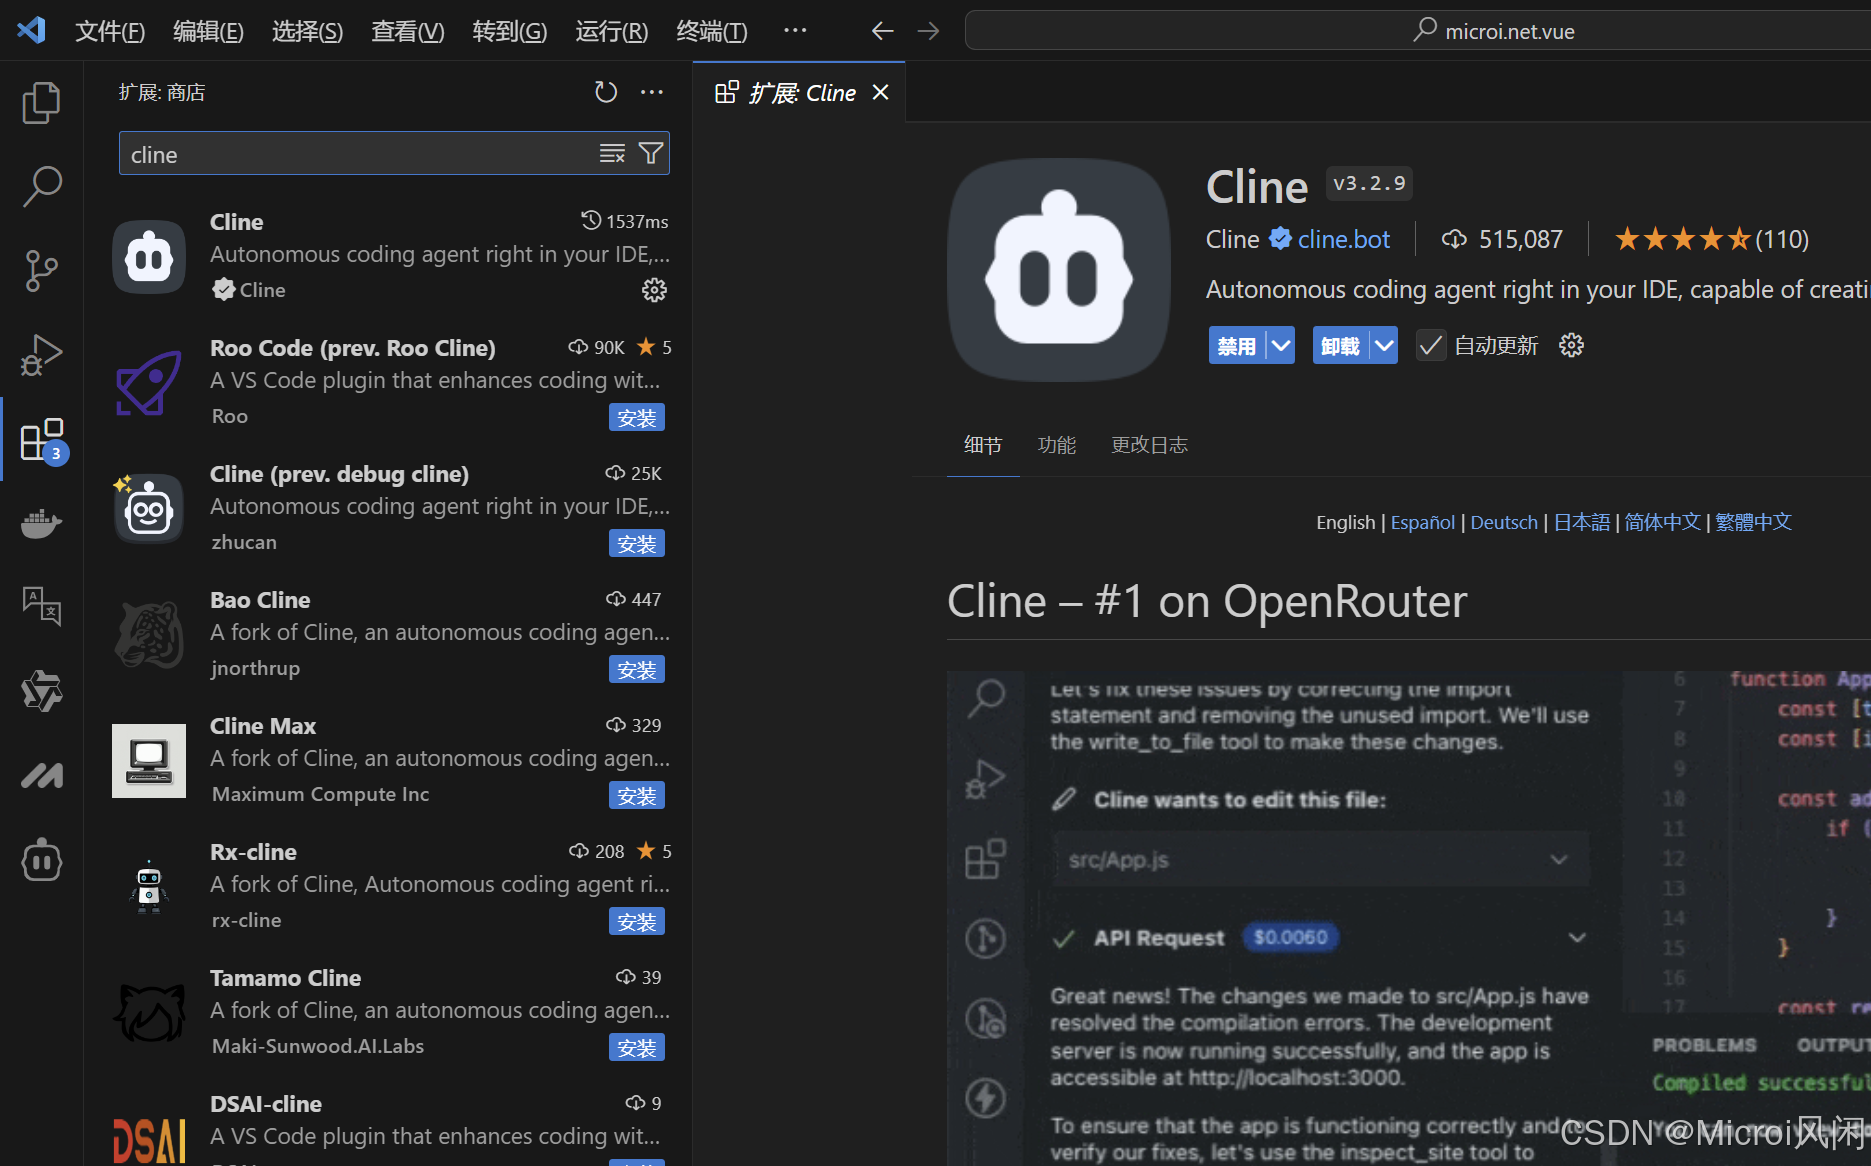This screenshot has height=1166, width=1871.
Task: Click the microi.net.vue command center search
Action: tap(1495, 31)
